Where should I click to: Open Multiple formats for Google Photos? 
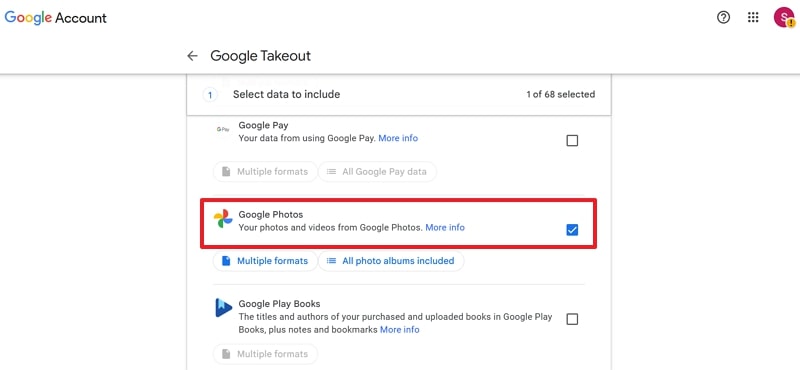tap(265, 261)
